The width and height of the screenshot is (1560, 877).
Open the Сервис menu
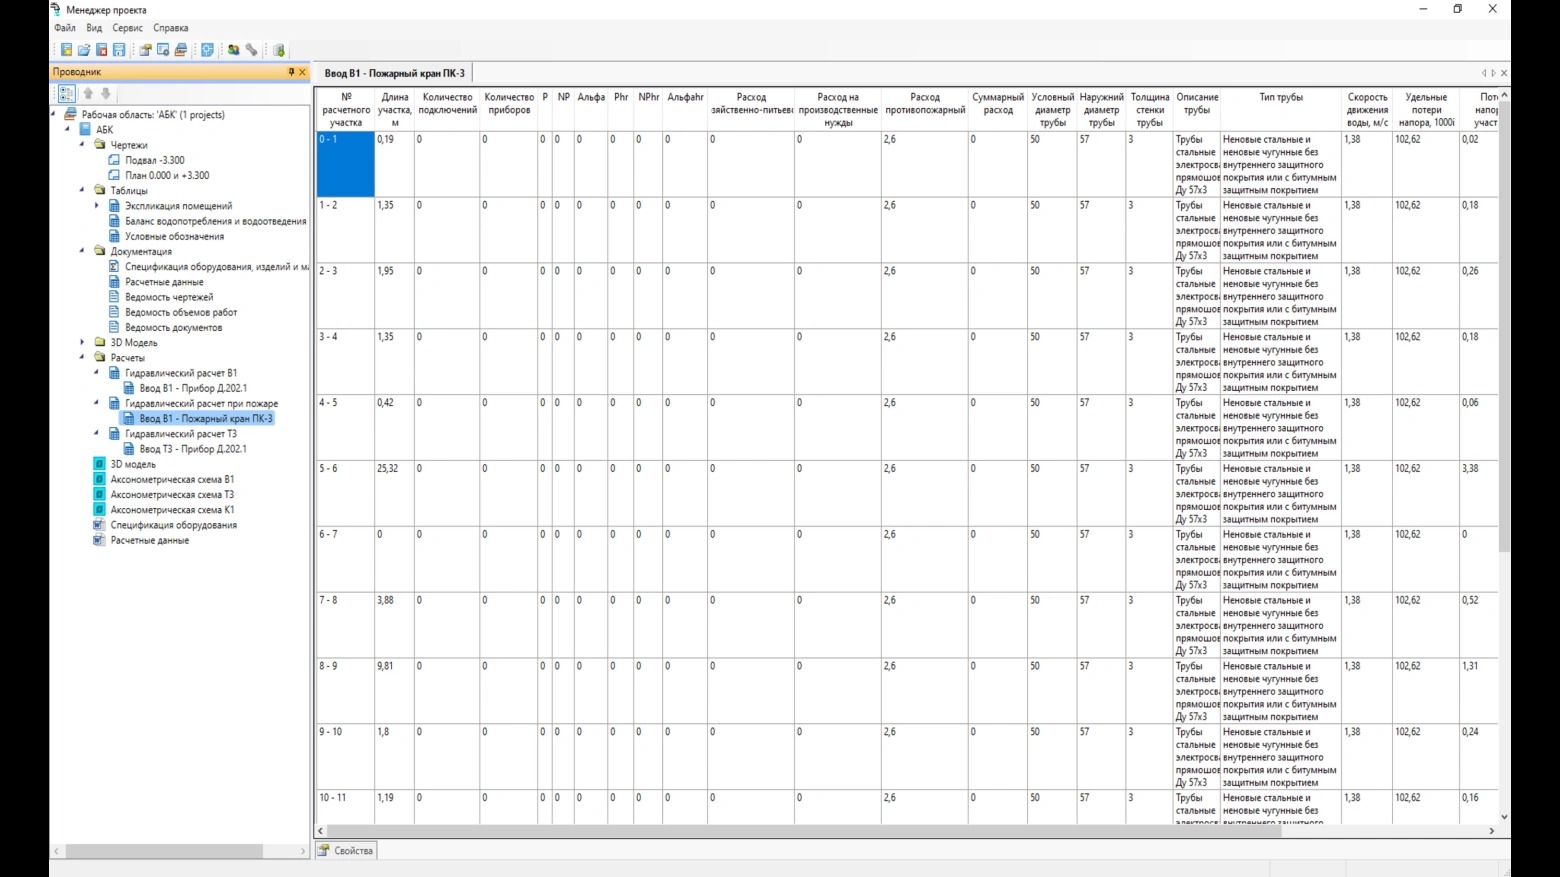coord(127,28)
